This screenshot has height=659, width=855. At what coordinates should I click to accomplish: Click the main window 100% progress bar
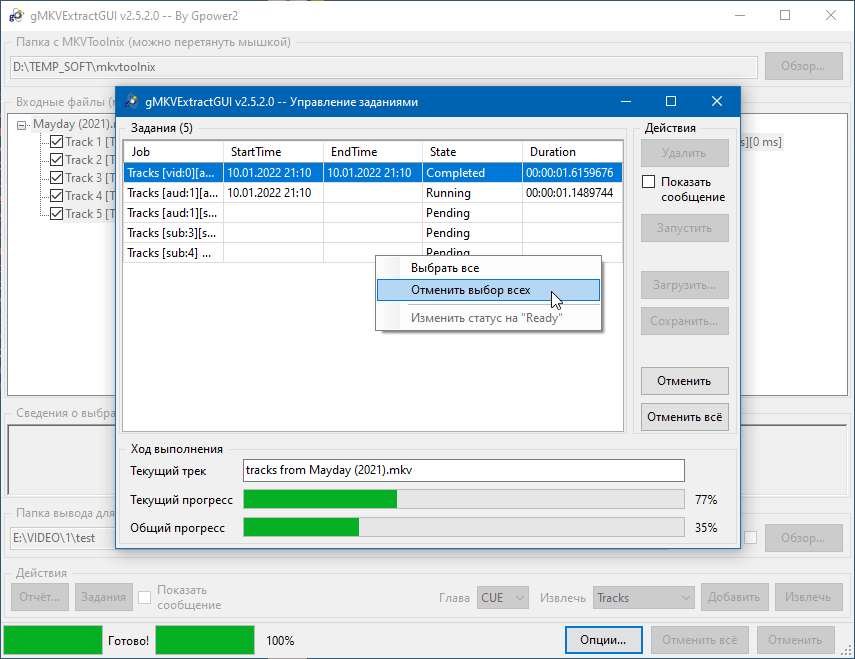point(205,640)
